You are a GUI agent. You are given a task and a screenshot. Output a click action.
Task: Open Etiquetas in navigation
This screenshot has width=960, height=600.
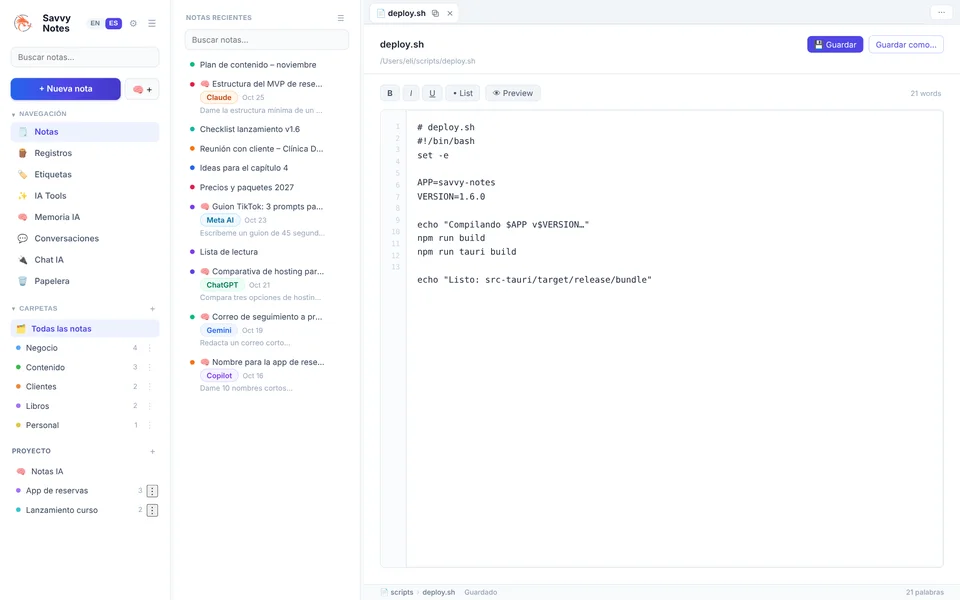coord(85,174)
